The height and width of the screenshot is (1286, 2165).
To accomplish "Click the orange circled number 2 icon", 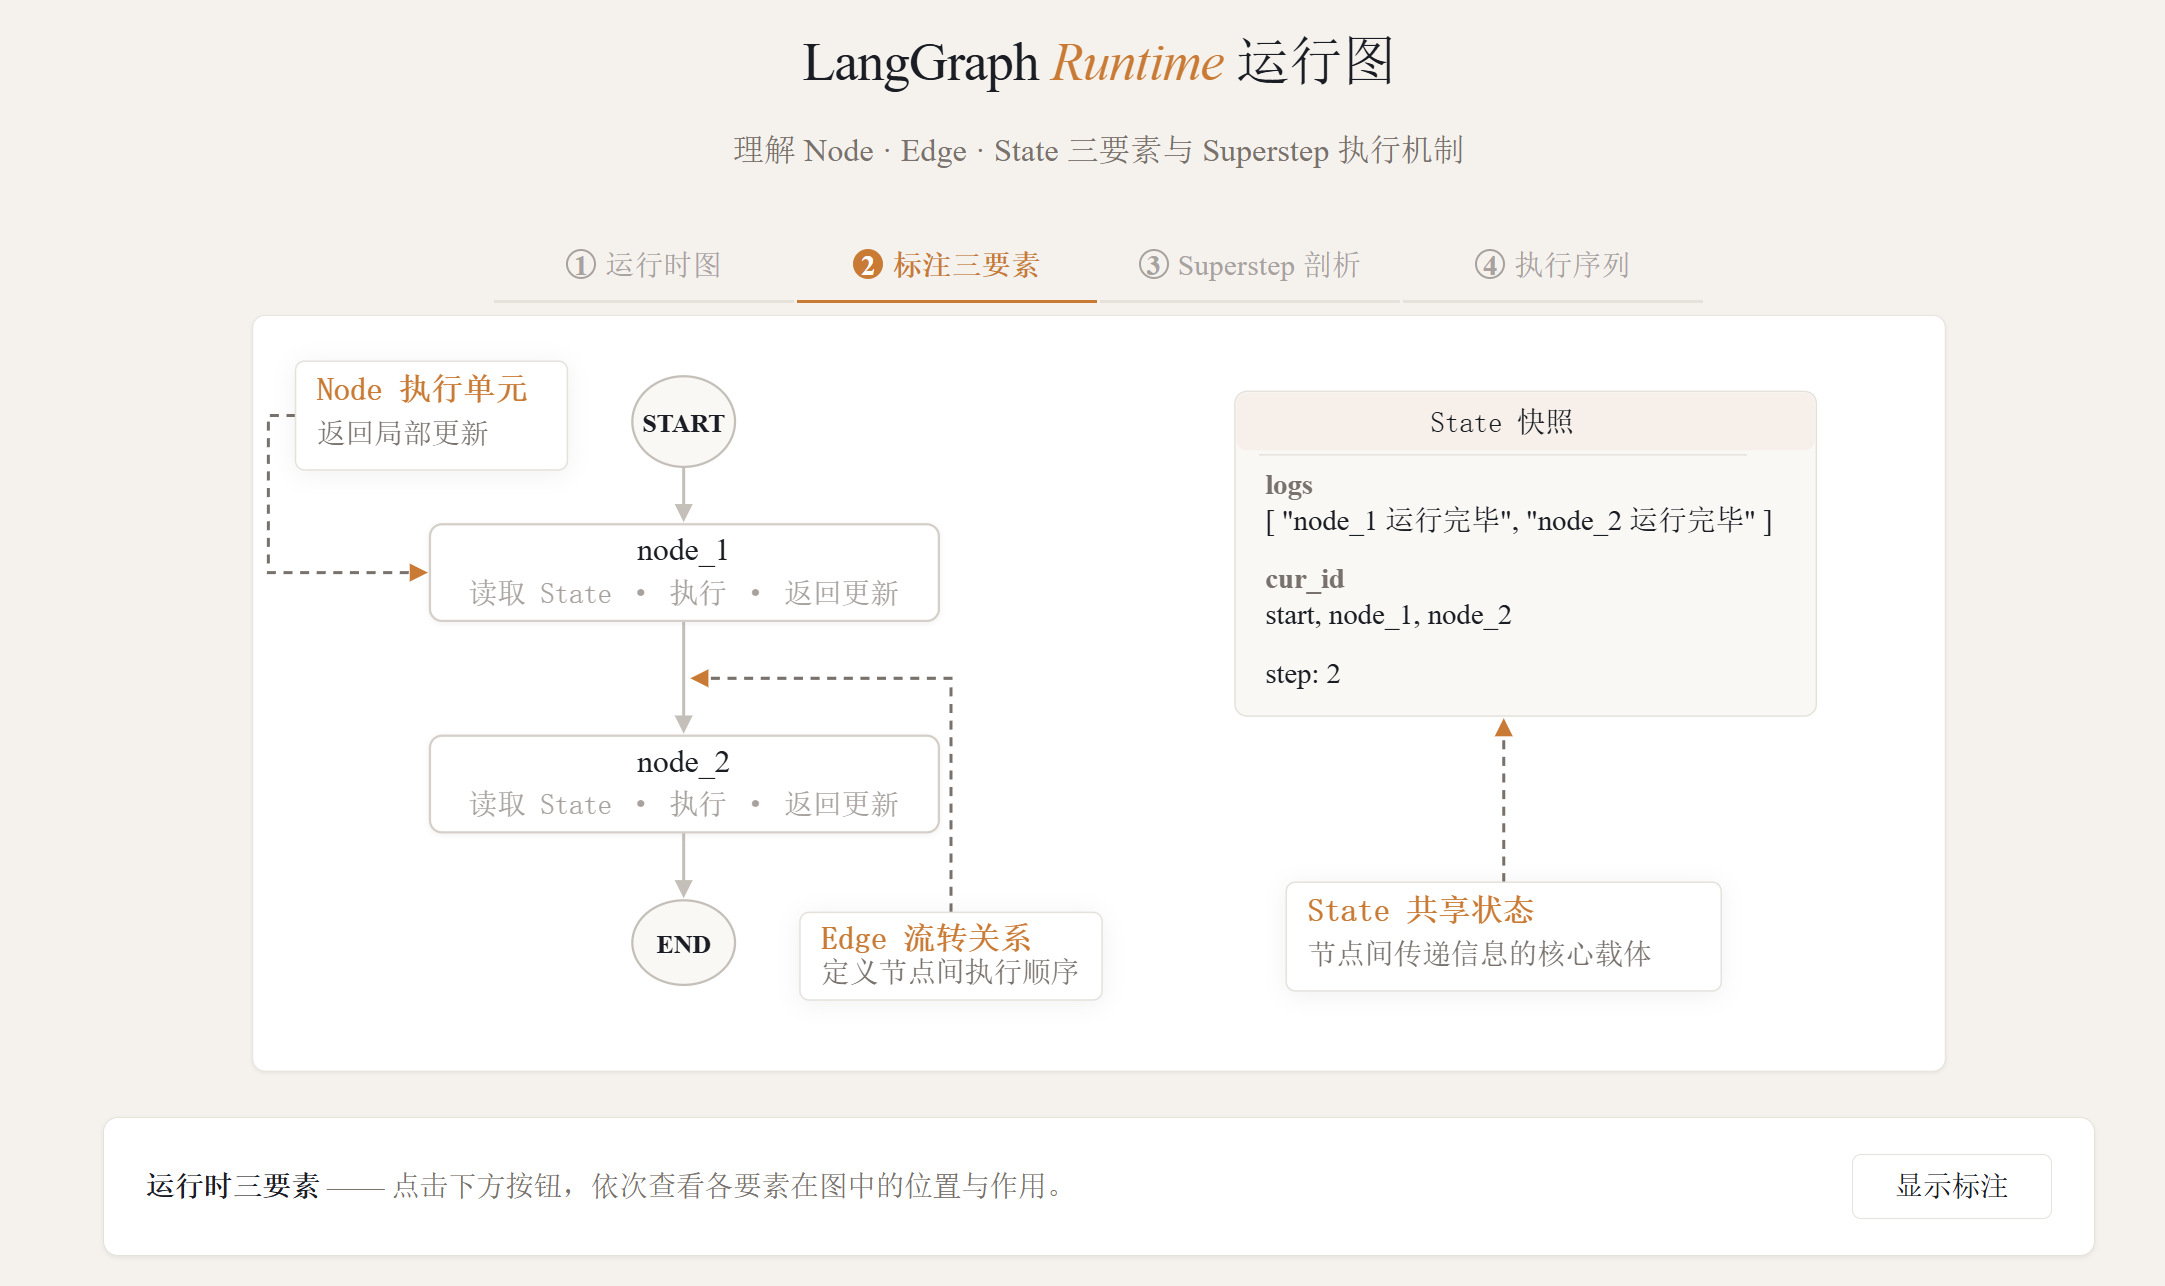I will (x=867, y=265).
